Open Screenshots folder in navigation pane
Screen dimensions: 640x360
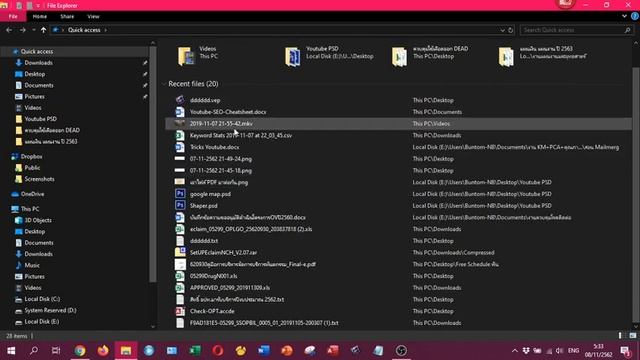click(39, 179)
